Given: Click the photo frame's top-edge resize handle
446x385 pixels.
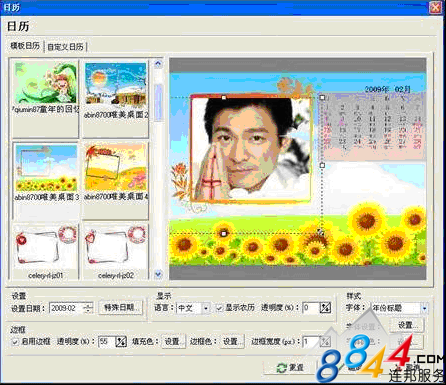Looking at the screenshot, I should coord(224,98).
